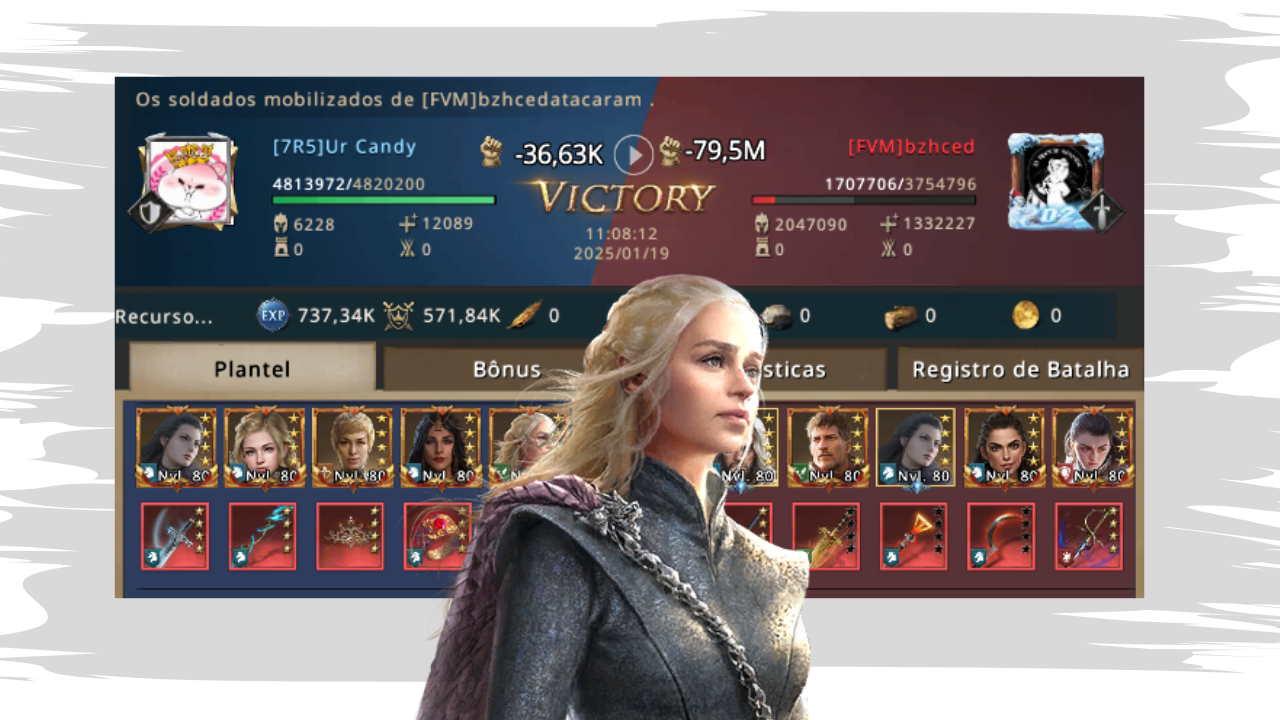Click the tiara equipment icon on the attacker side
Screen dimensions: 1280x720
coord(351,537)
